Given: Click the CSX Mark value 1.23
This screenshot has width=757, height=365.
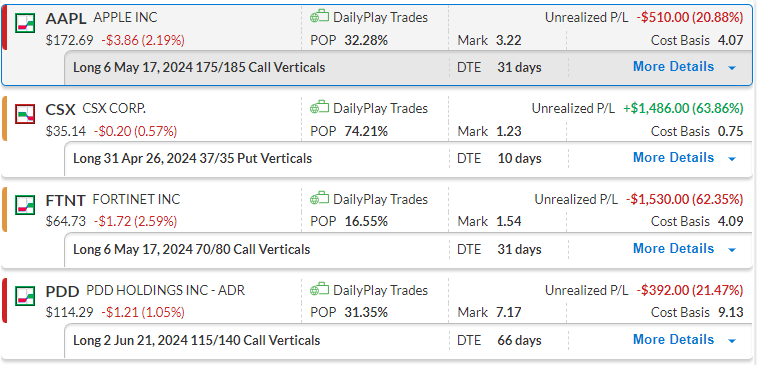Looking at the screenshot, I should tap(509, 131).
